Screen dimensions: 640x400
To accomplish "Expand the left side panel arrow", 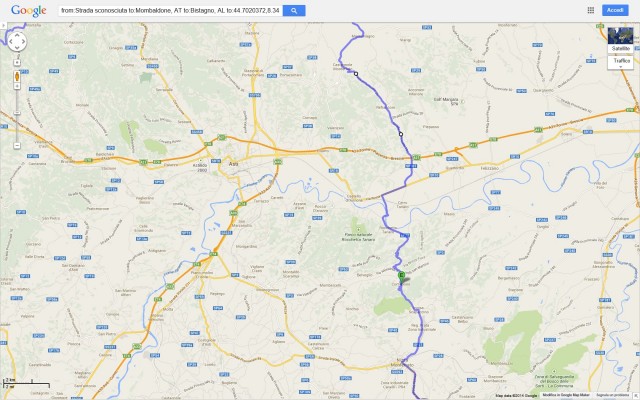I will point(3,25).
